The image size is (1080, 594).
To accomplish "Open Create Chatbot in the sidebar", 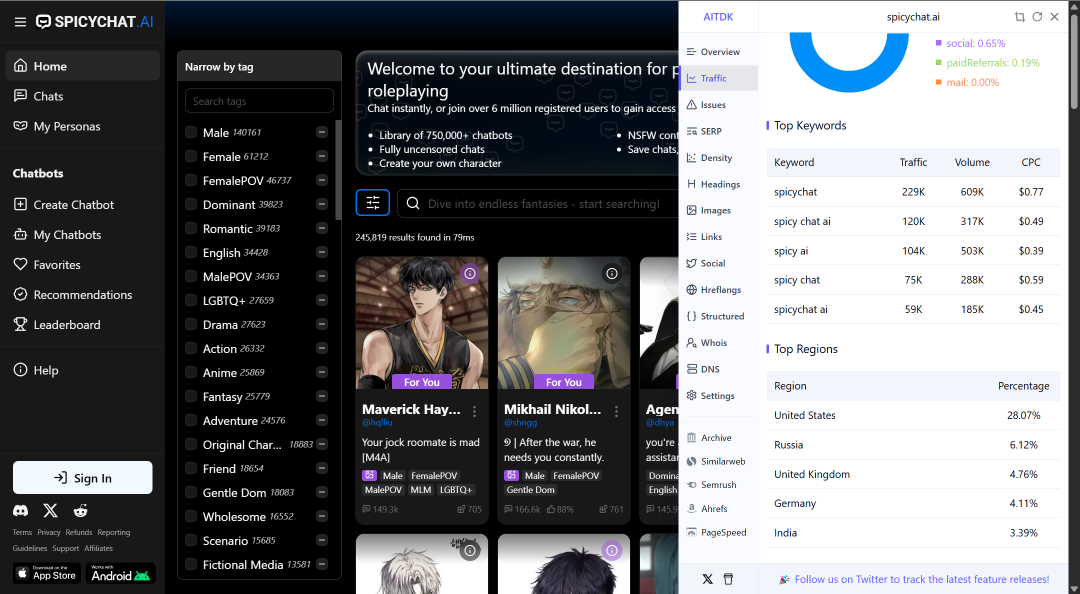I will tap(83, 205).
